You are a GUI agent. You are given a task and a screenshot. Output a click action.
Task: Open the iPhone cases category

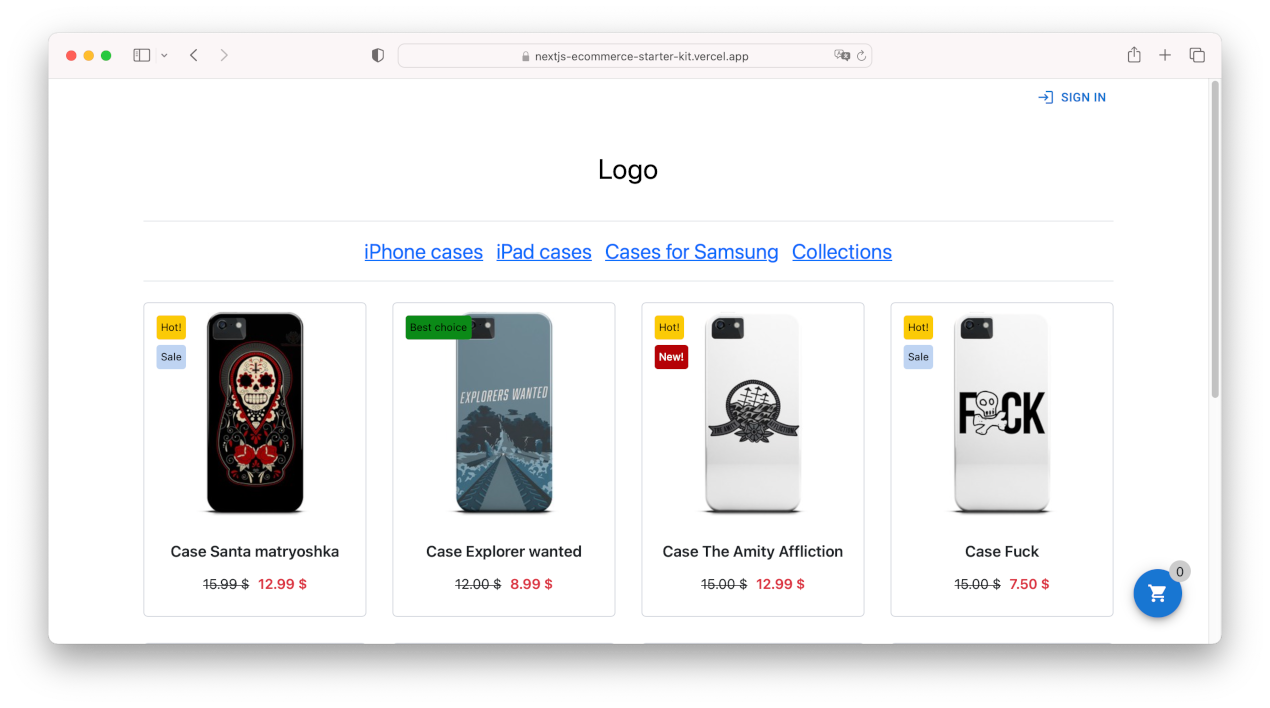tap(423, 251)
